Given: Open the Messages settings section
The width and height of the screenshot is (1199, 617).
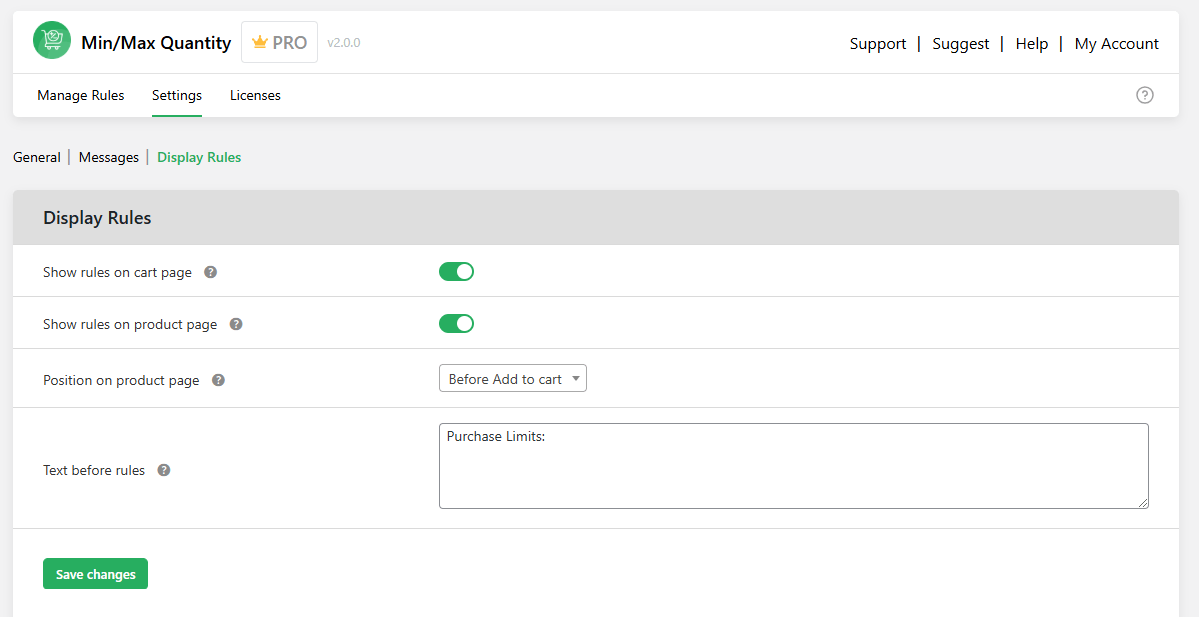Looking at the screenshot, I should (x=108, y=157).
